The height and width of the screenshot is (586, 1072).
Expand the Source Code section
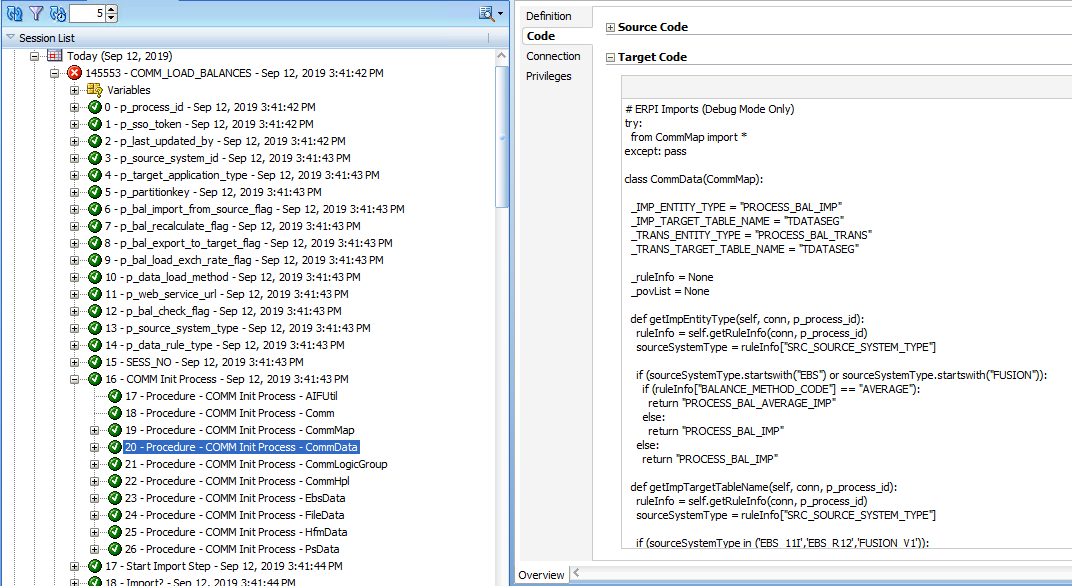tap(611, 27)
